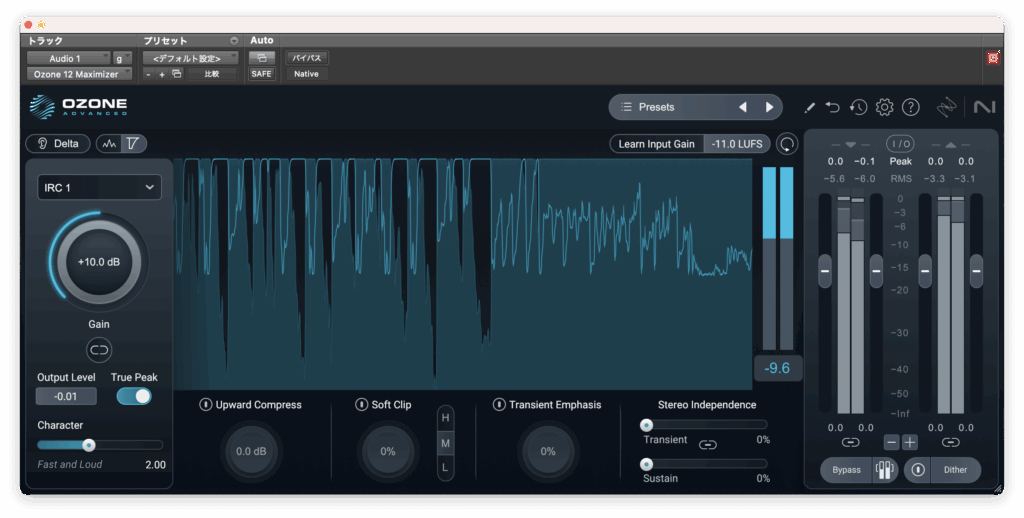This screenshot has height=518, width=1024.
Task: Open the Ozone 12 Maximizer plugin selector
Action: (x=76, y=74)
